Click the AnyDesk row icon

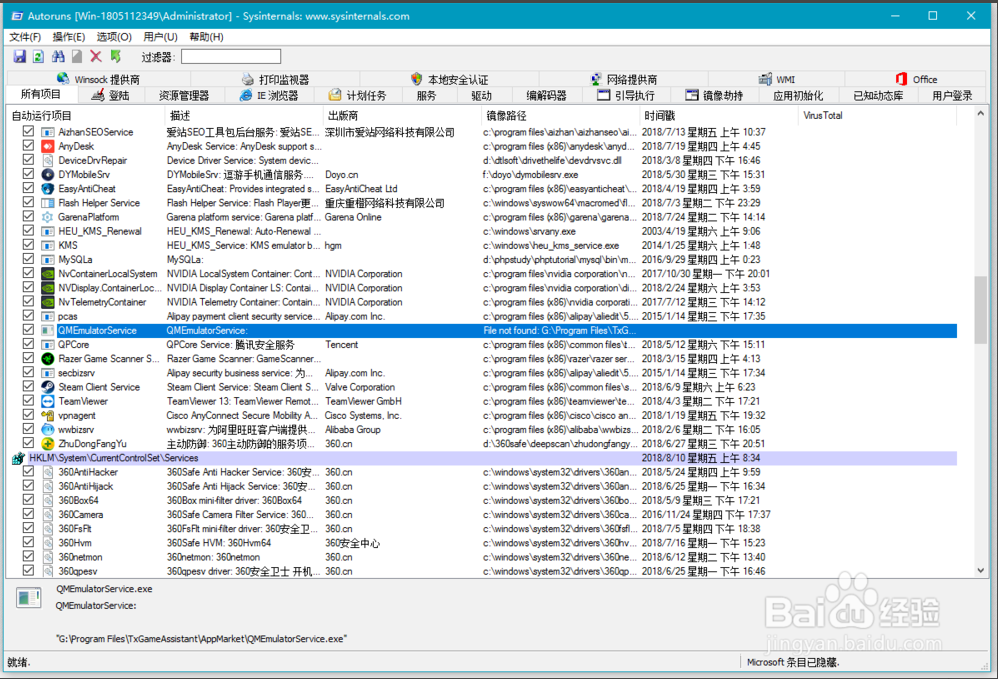pyautogui.click(x=48, y=146)
